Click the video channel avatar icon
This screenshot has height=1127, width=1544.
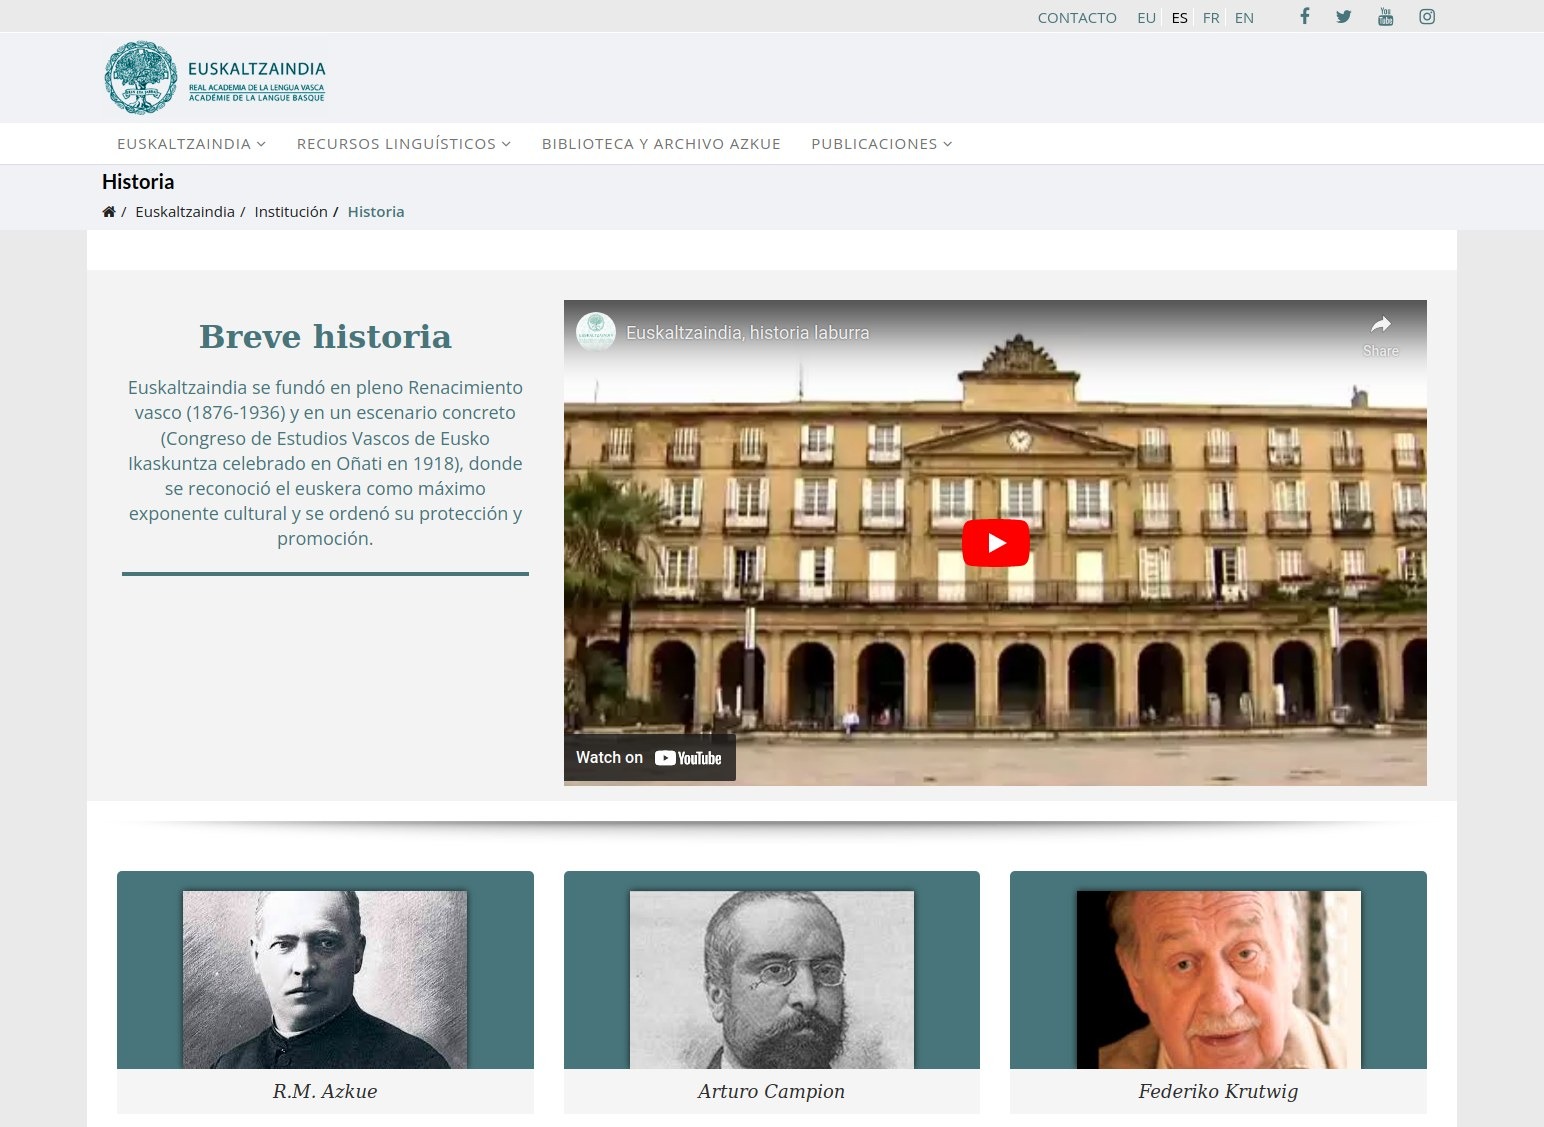coord(596,332)
